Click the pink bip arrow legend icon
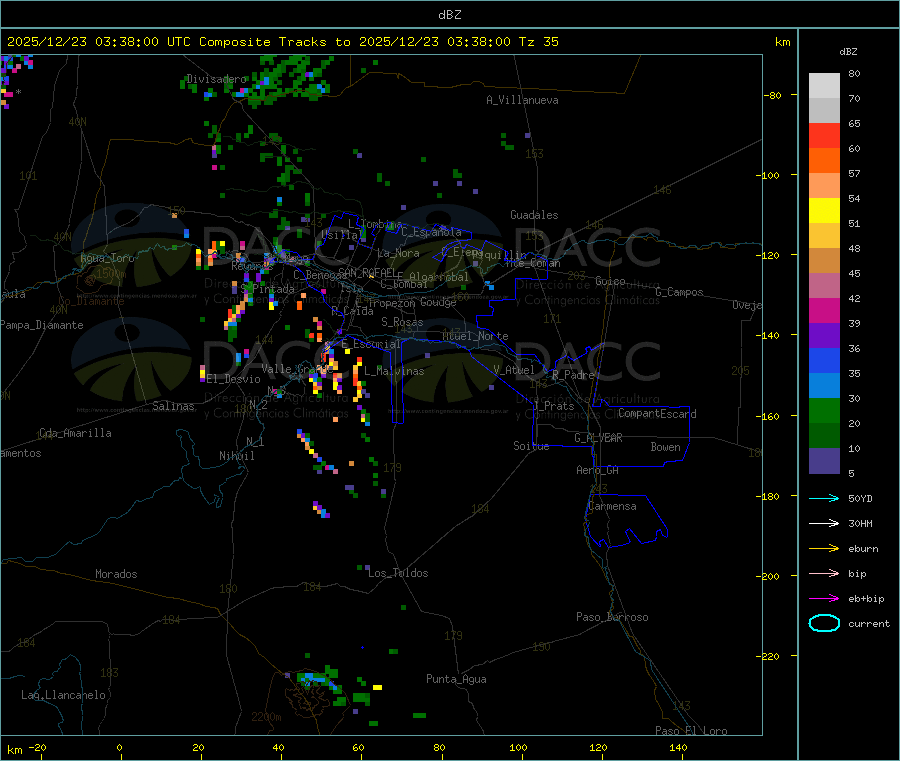The width and height of the screenshot is (900, 761). click(x=824, y=573)
